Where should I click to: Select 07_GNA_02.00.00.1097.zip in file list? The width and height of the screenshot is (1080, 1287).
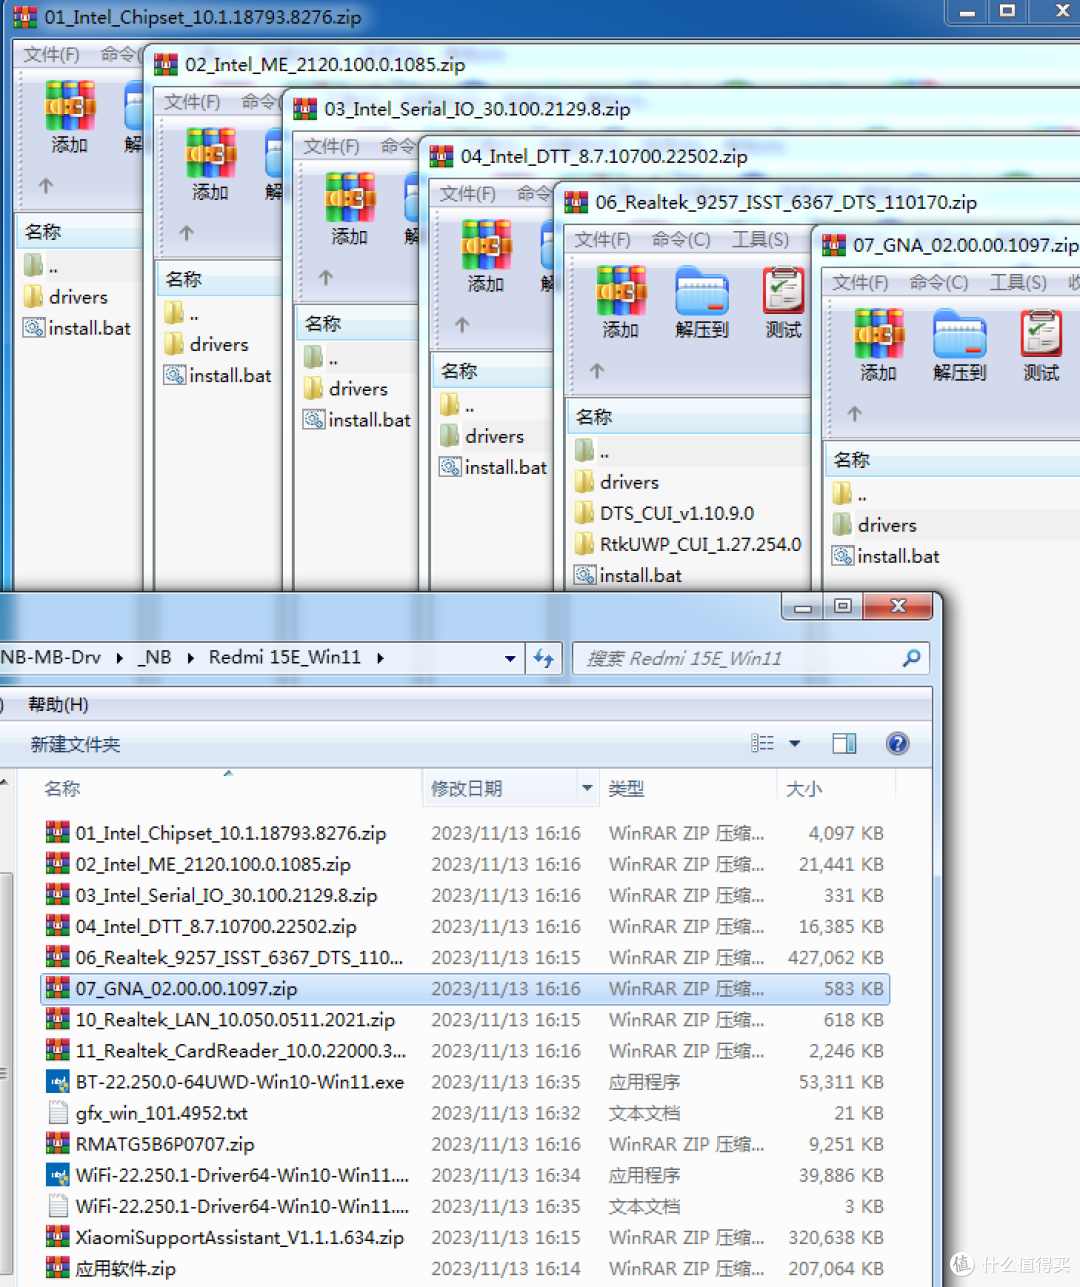465,988
